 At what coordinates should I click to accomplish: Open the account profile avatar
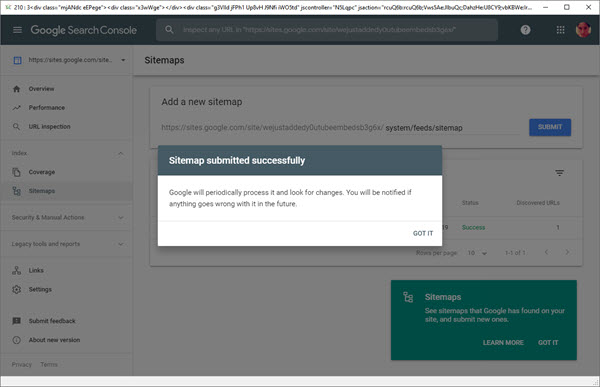(583, 29)
